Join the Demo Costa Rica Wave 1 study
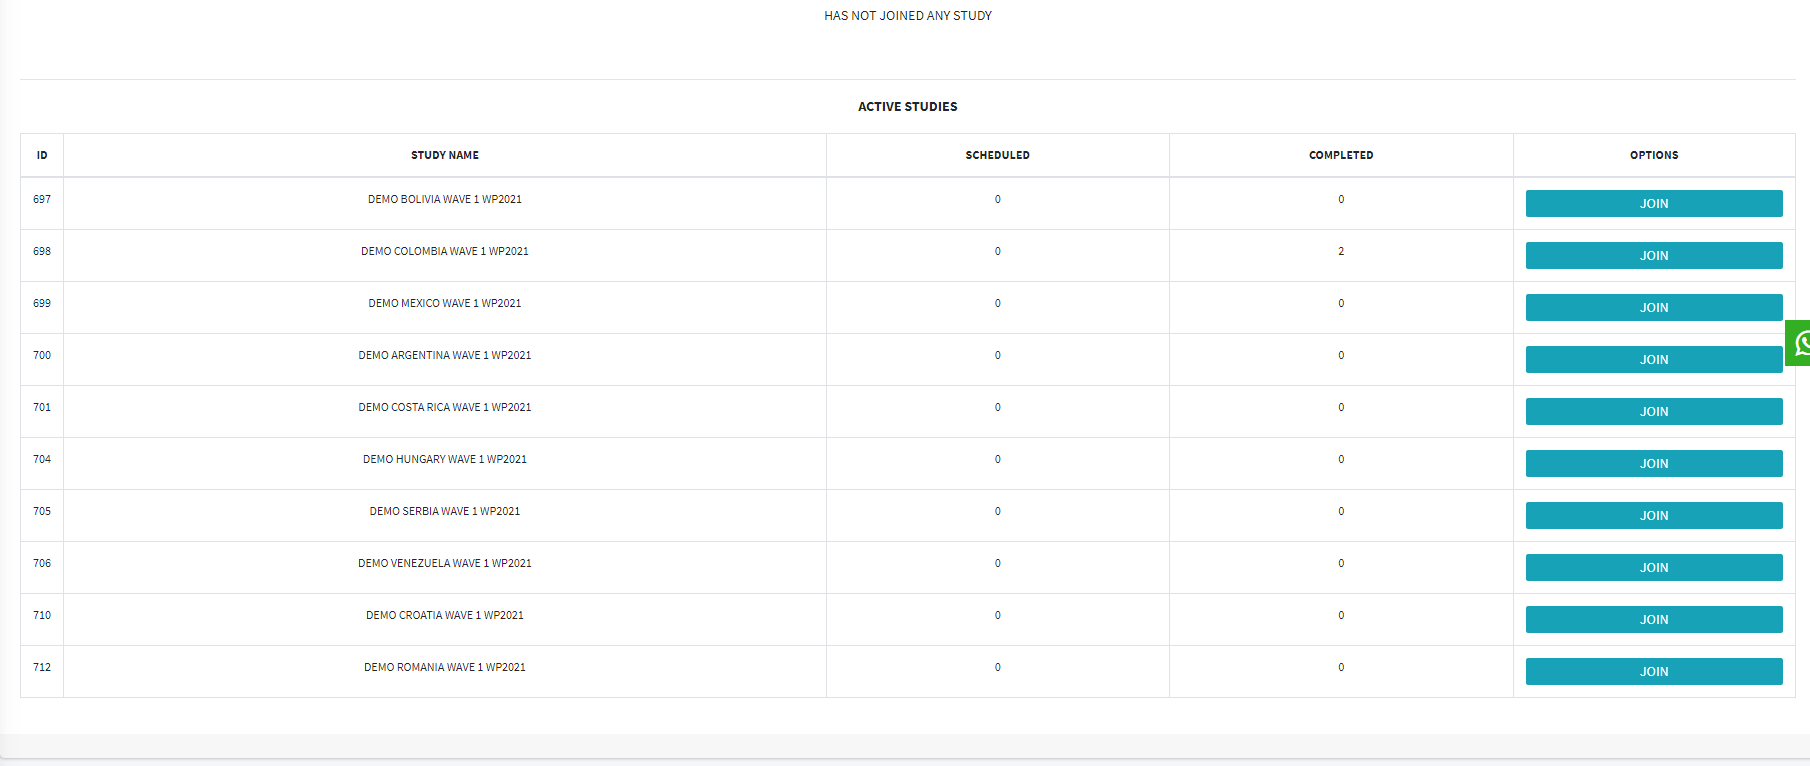The width and height of the screenshot is (1810, 766). coord(1654,411)
